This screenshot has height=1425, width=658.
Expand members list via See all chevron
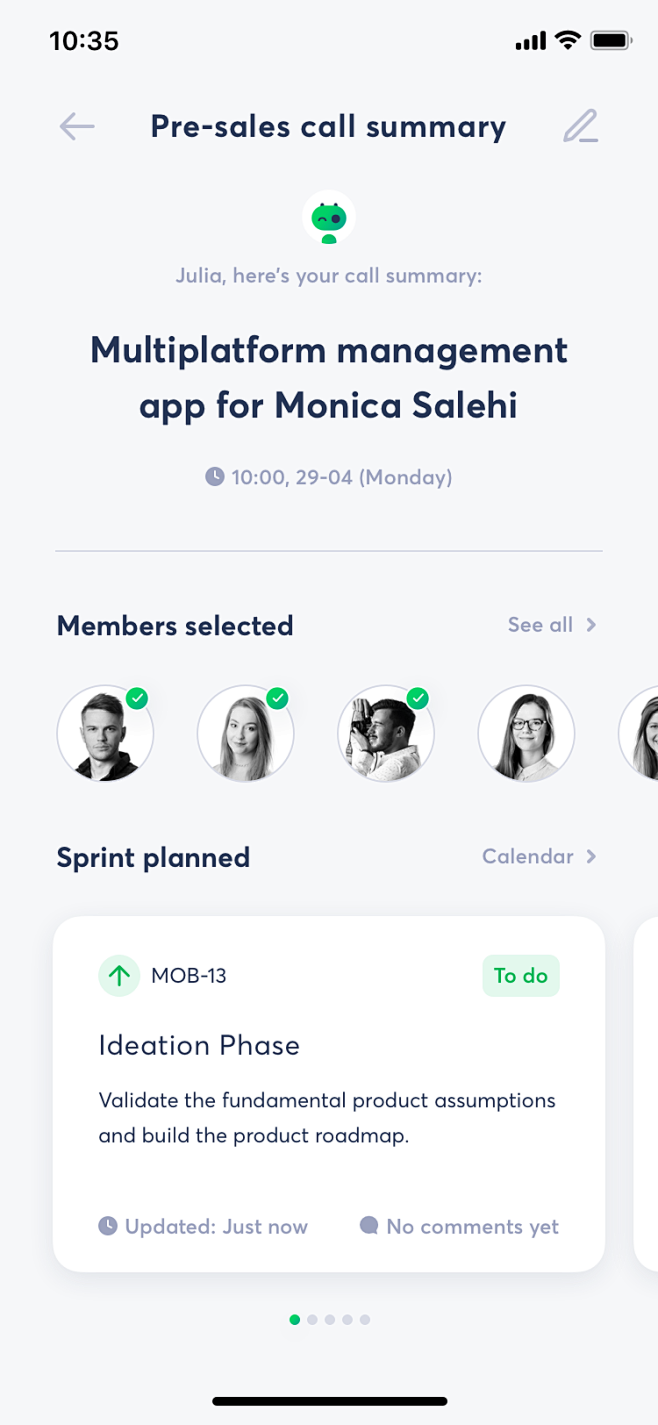(591, 625)
